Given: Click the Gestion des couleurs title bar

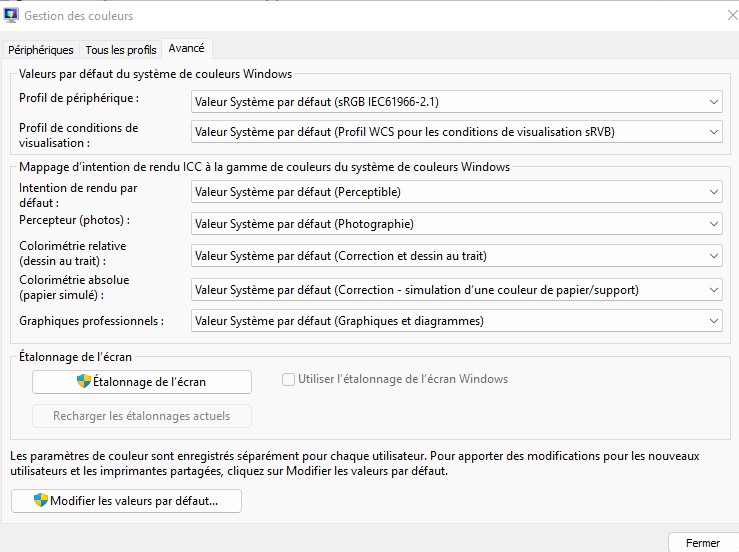Looking at the screenshot, I should pos(350,15).
